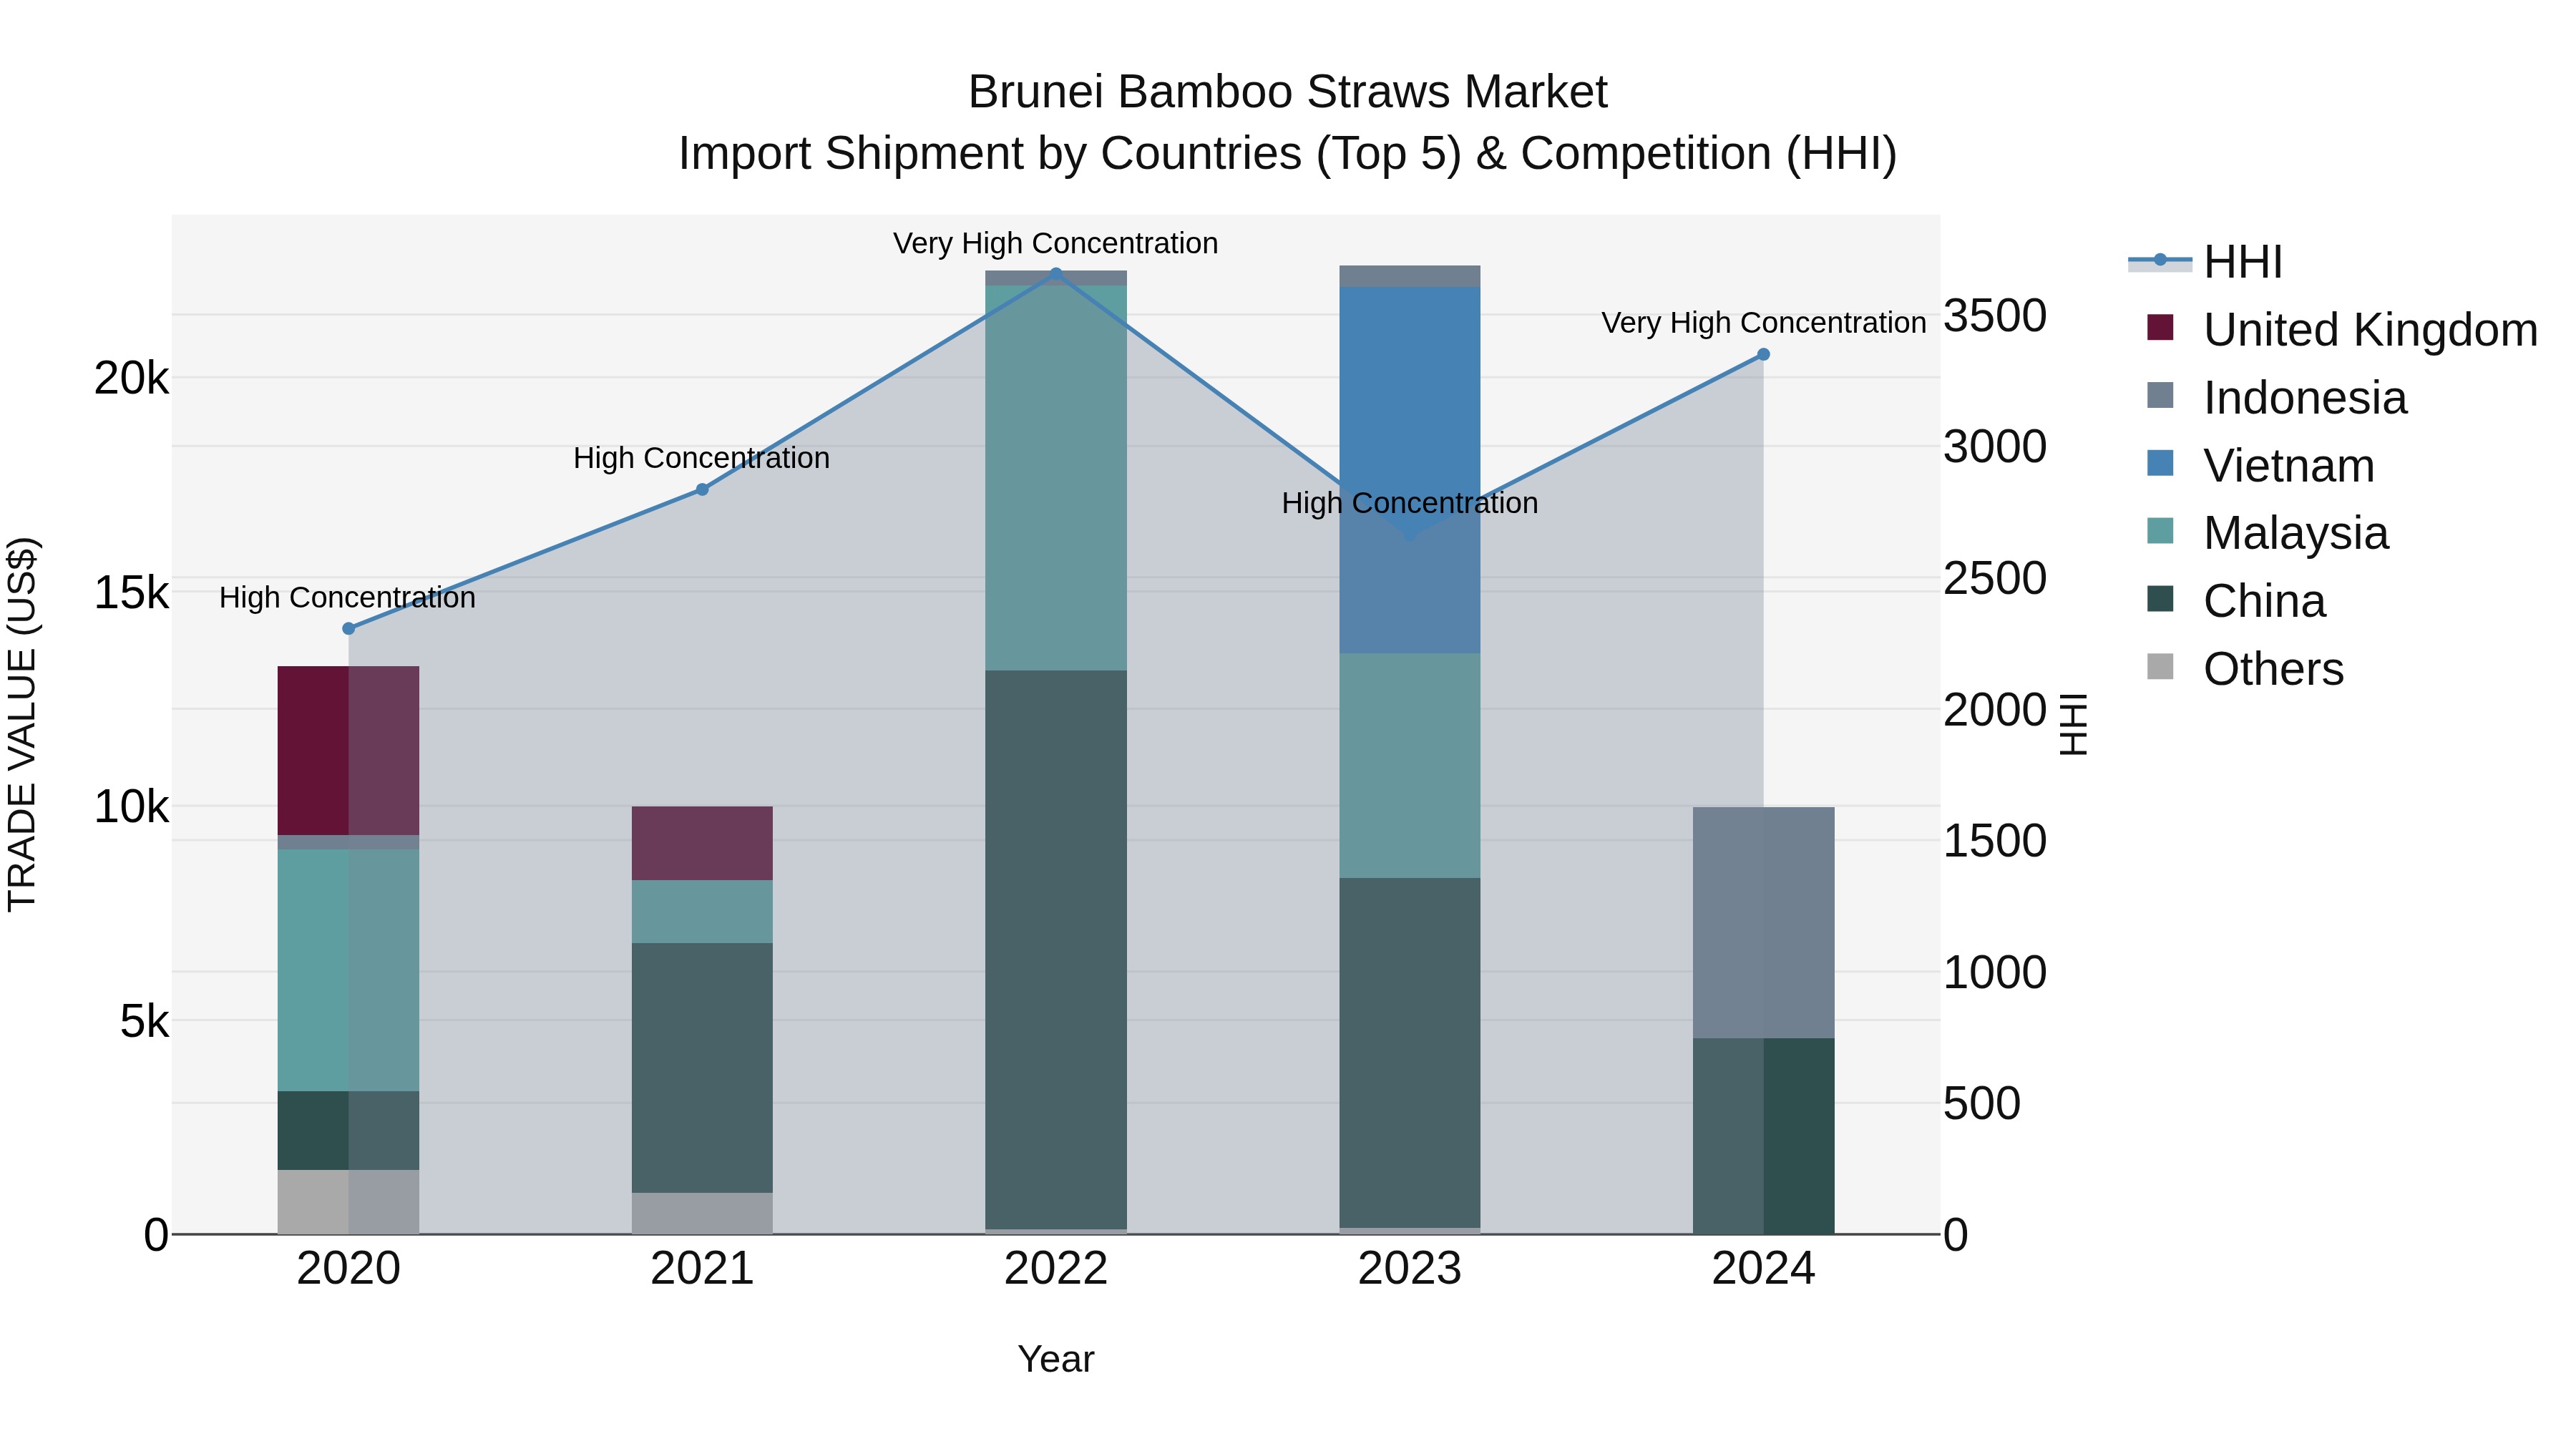This screenshot has width=2576, height=1449.
Task: Click Indonesia top segment in 2023 bar
Action: coord(1410,277)
